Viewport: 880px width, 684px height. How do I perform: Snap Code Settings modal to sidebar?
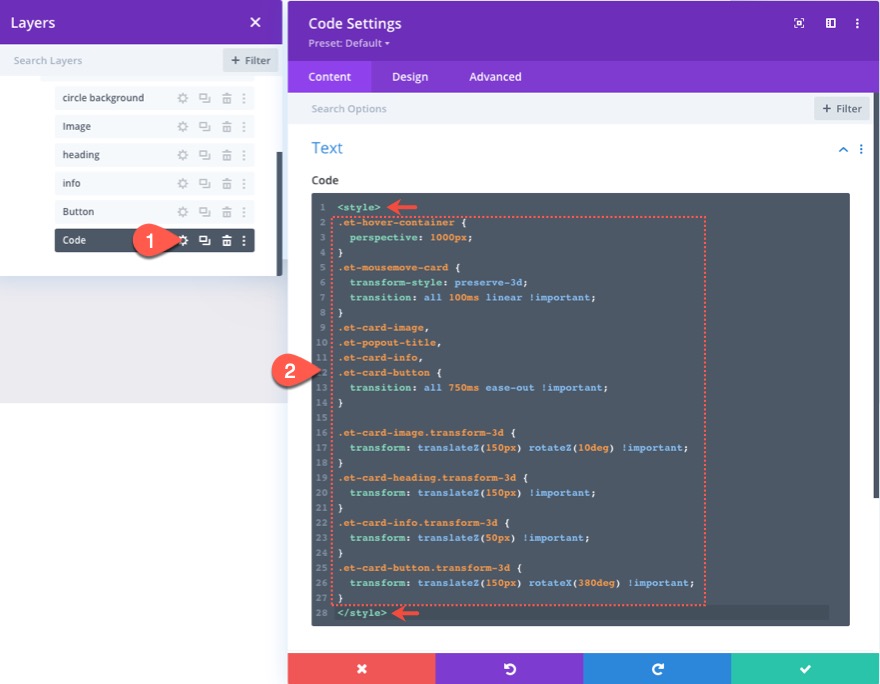(831, 23)
